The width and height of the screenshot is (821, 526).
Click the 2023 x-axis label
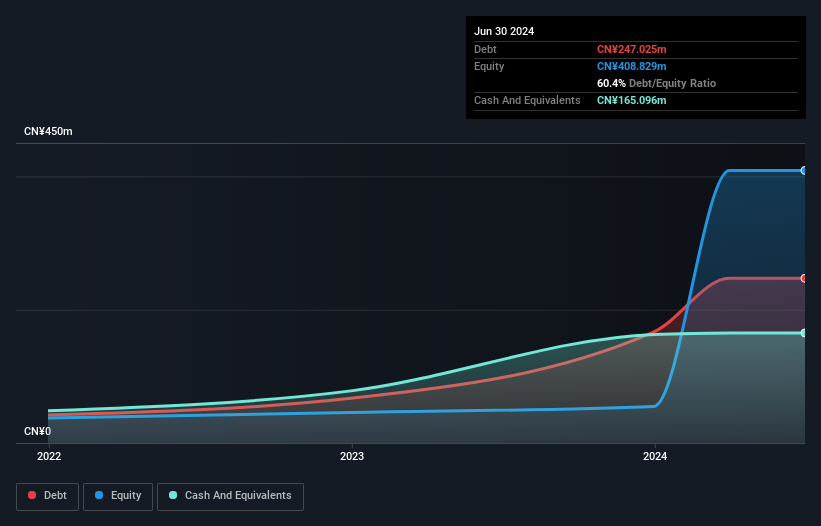[352, 456]
